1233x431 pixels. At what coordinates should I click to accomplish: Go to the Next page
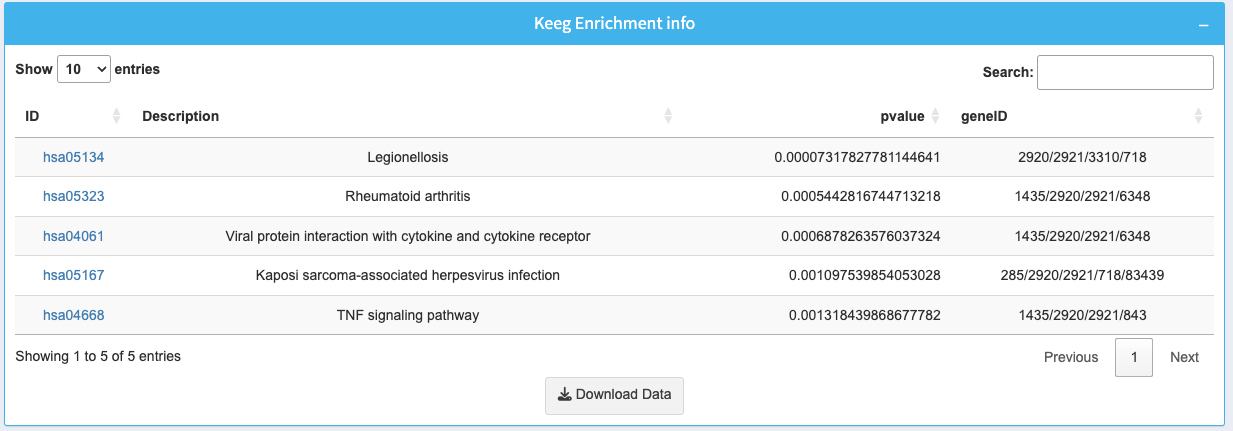pos(1184,357)
